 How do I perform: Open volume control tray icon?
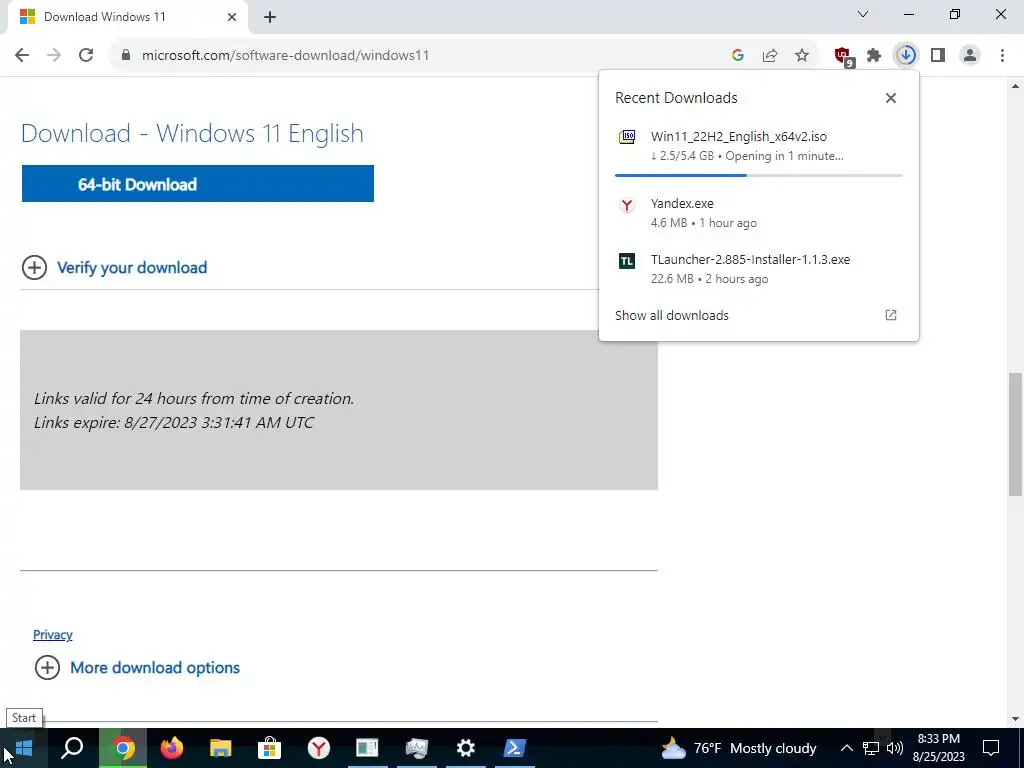point(895,748)
